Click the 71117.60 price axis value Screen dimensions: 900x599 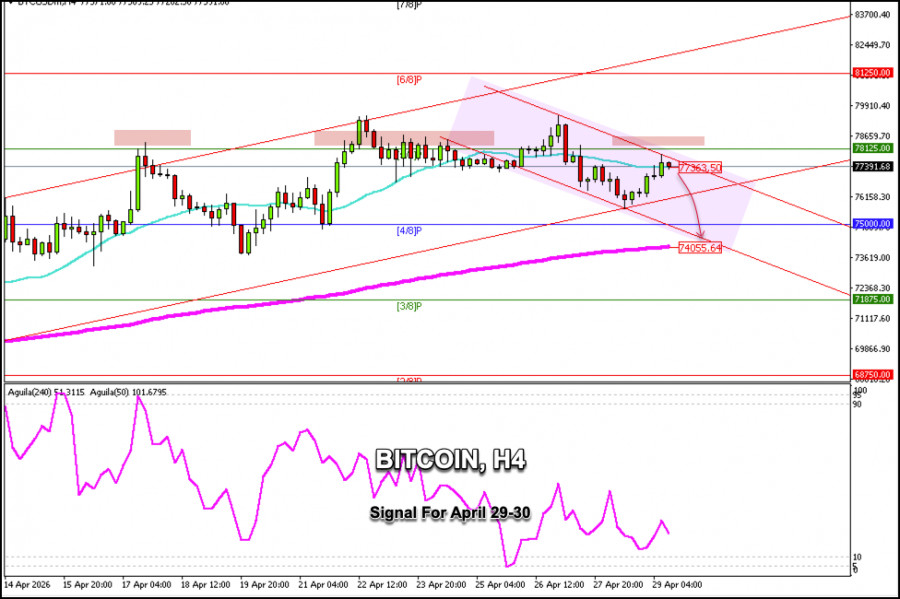(x=872, y=318)
